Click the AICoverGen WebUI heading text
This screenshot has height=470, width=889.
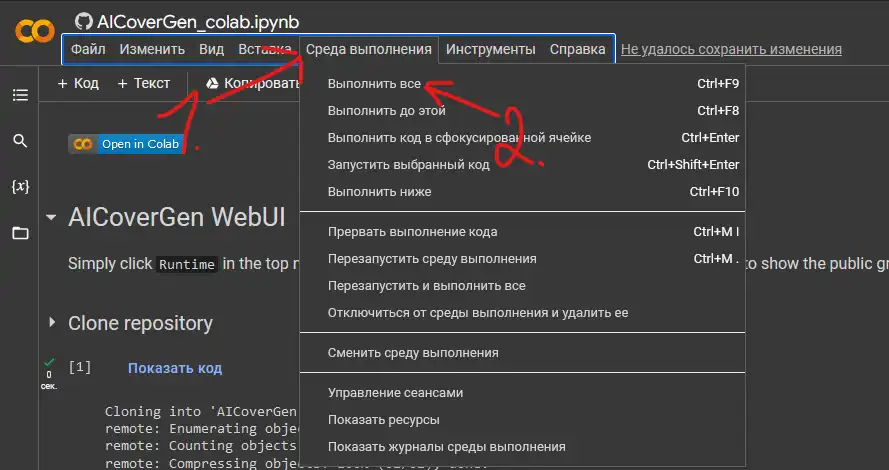point(177,217)
